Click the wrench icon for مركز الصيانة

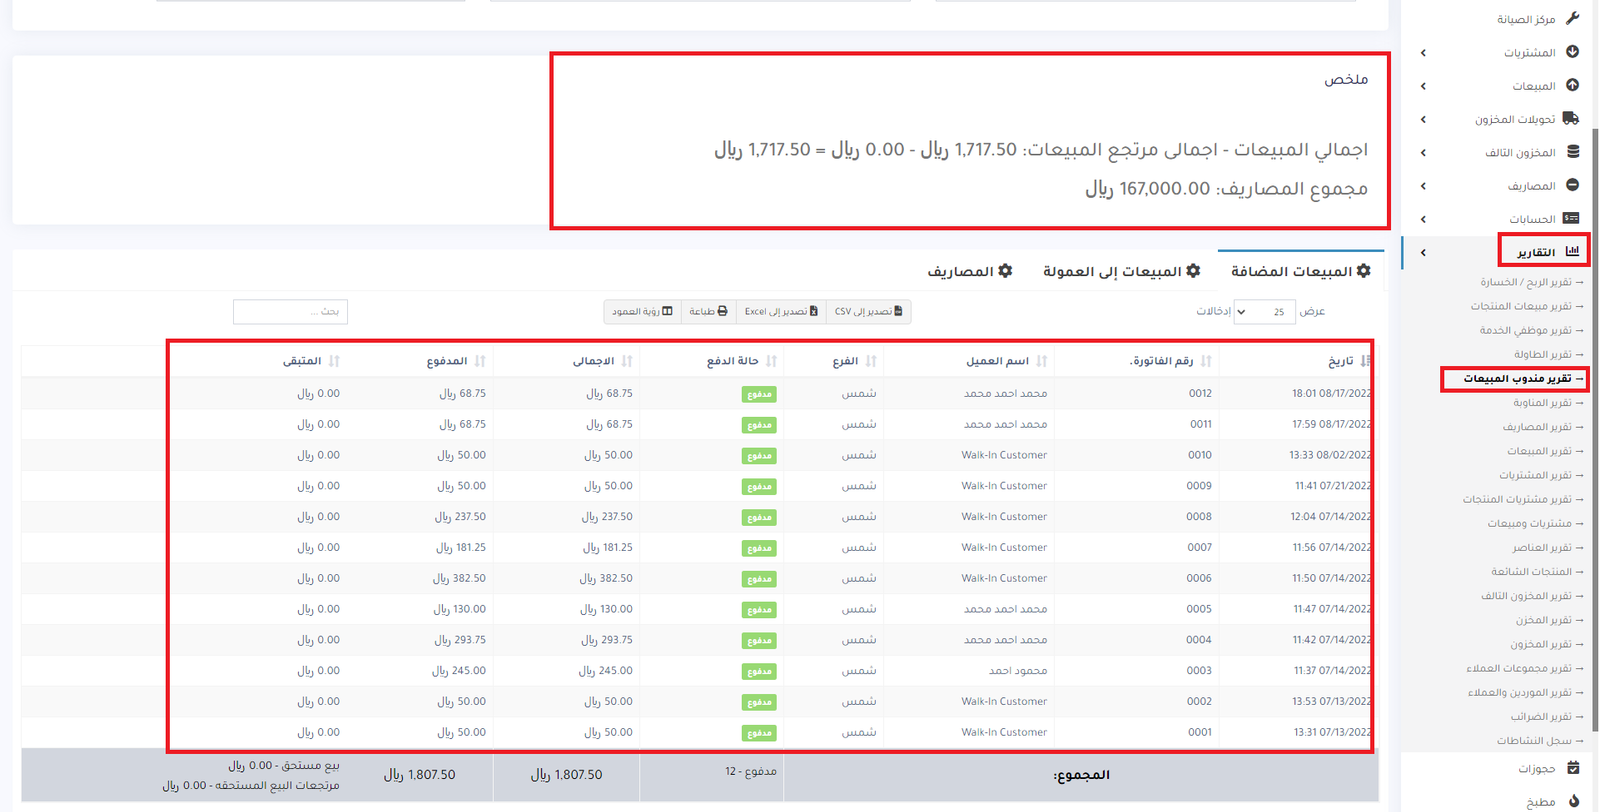1572,18
